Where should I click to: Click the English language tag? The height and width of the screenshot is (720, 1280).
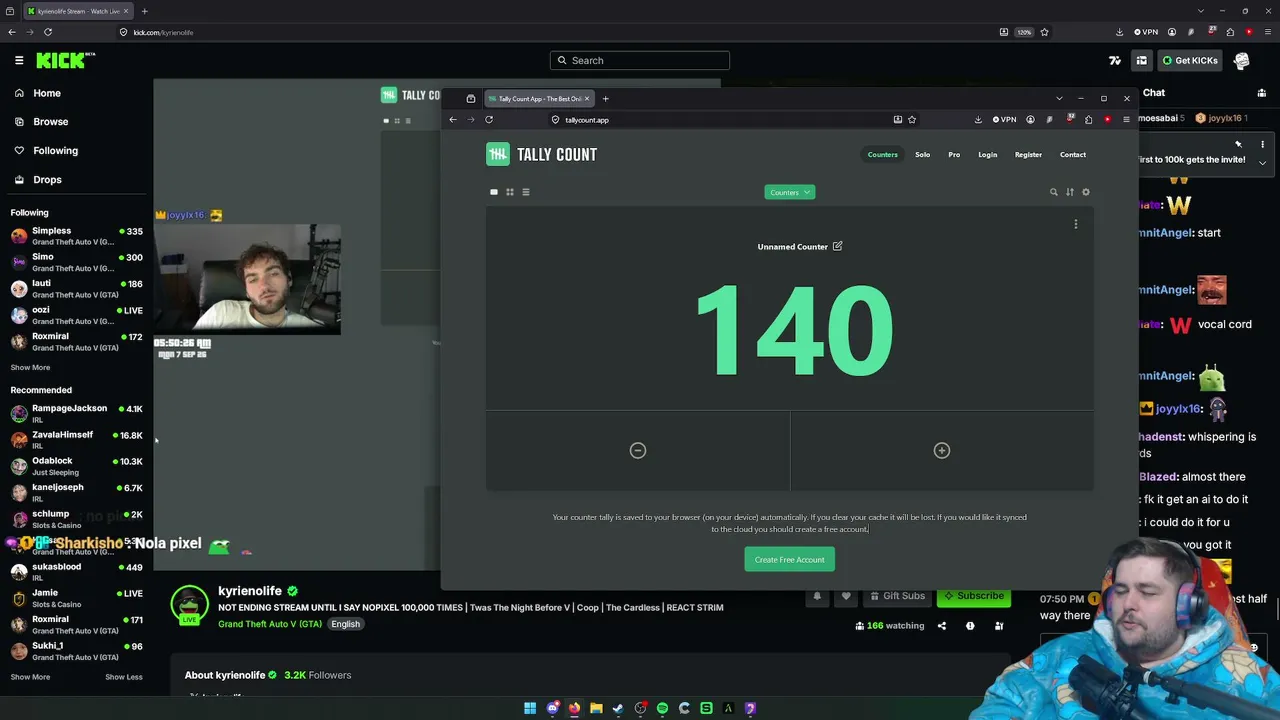(x=345, y=624)
